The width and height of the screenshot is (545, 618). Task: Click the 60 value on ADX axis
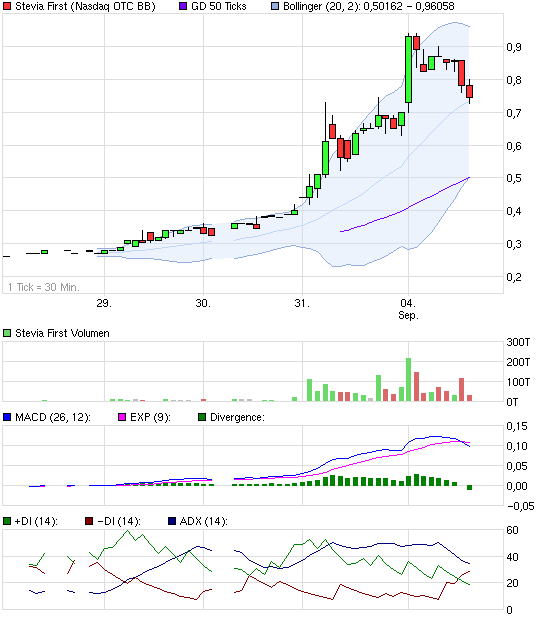coord(512,530)
